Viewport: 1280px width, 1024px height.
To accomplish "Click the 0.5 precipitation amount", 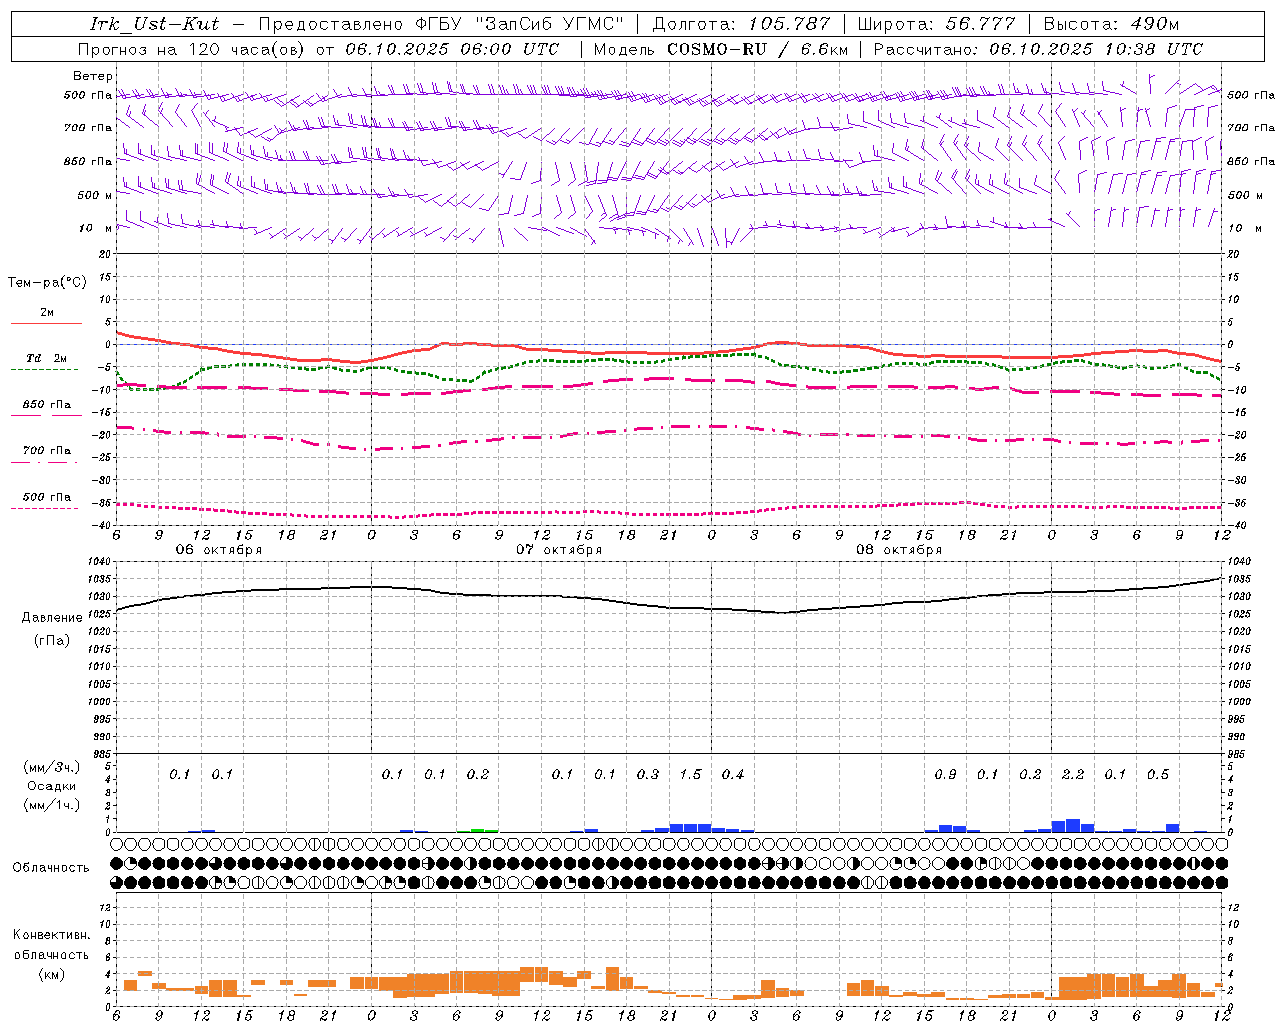I will [1158, 774].
